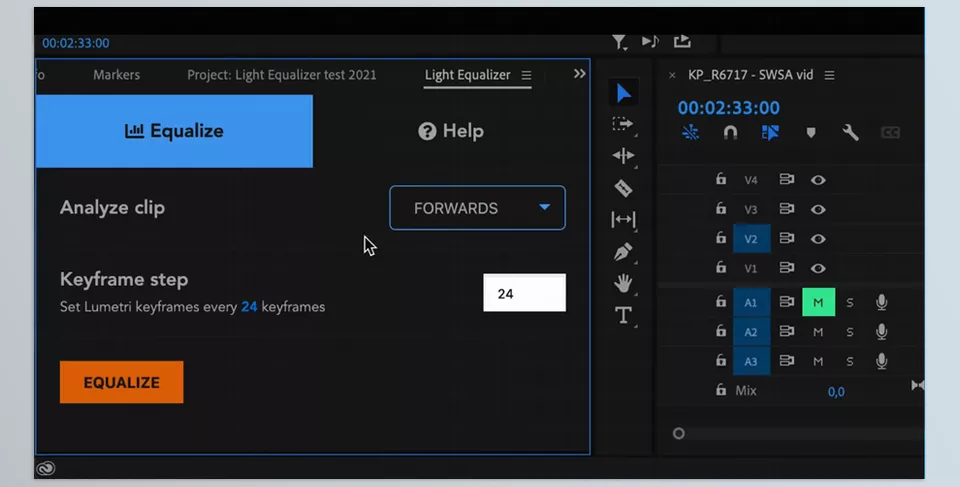Screen dimensions: 960x487
Task: Open KP_R6717 sequence panel menu
Action: pos(830,75)
